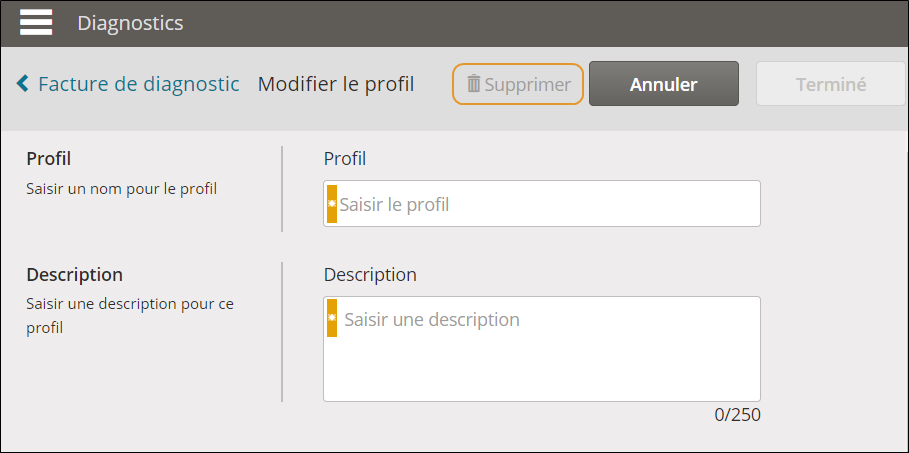Image resolution: width=909 pixels, height=453 pixels.
Task: Click the trash can icon
Action: point(474,84)
